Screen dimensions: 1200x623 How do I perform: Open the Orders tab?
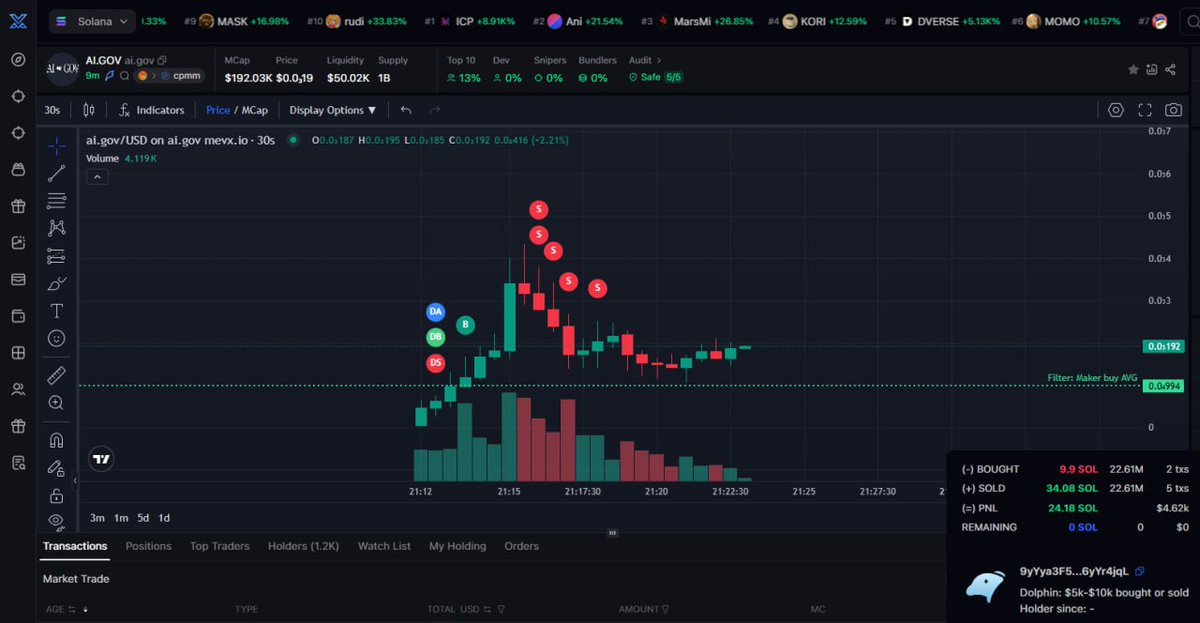[x=521, y=546]
